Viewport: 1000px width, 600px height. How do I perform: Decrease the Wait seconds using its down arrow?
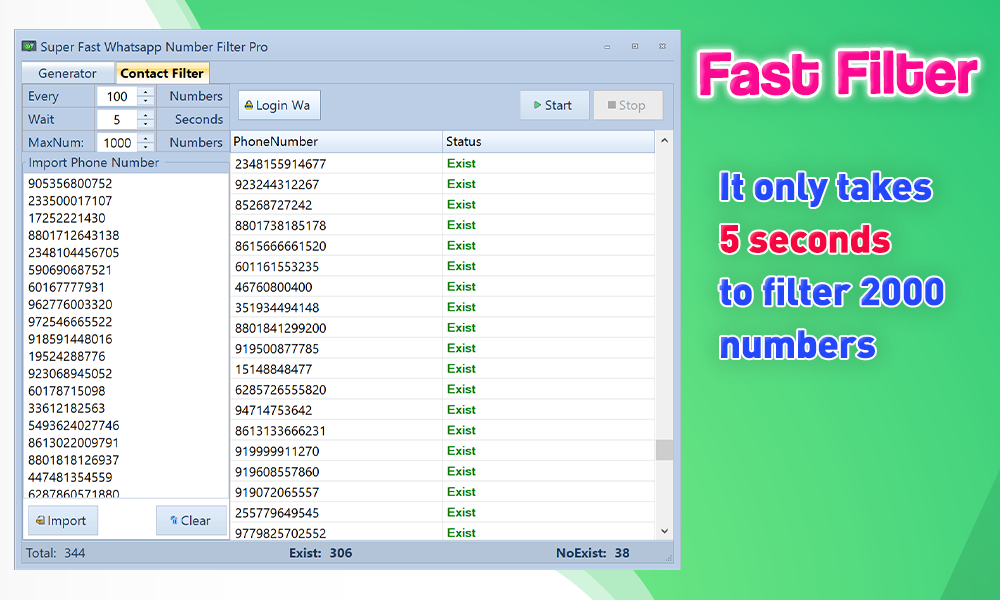coord(147,123)
